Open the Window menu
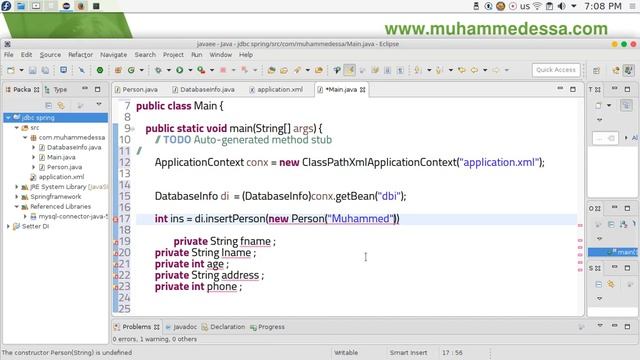Image resolution: width=640 pixels, height=360 pixels. point(220,55)
